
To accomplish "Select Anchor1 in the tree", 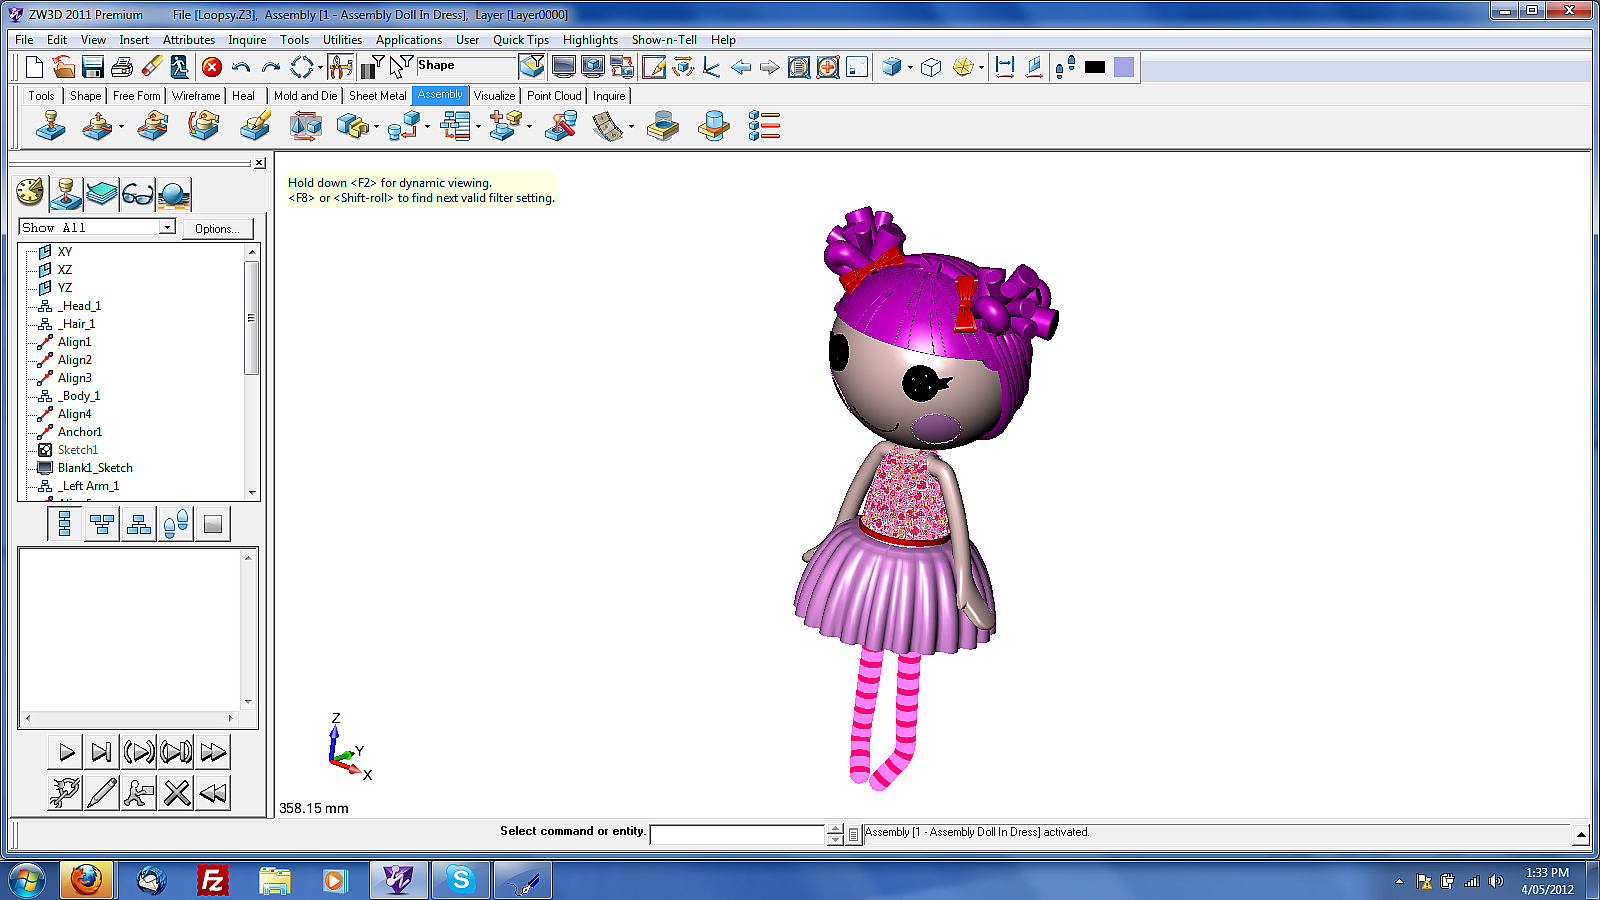I will (x=80, y=432).
